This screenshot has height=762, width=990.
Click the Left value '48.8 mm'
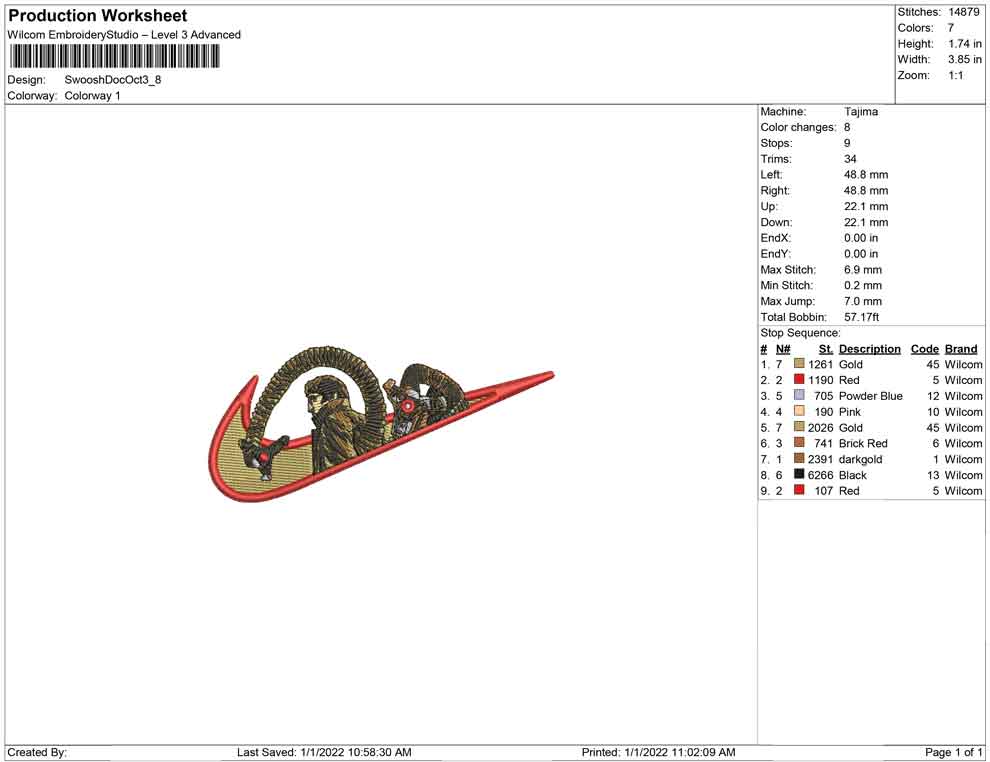866,175
